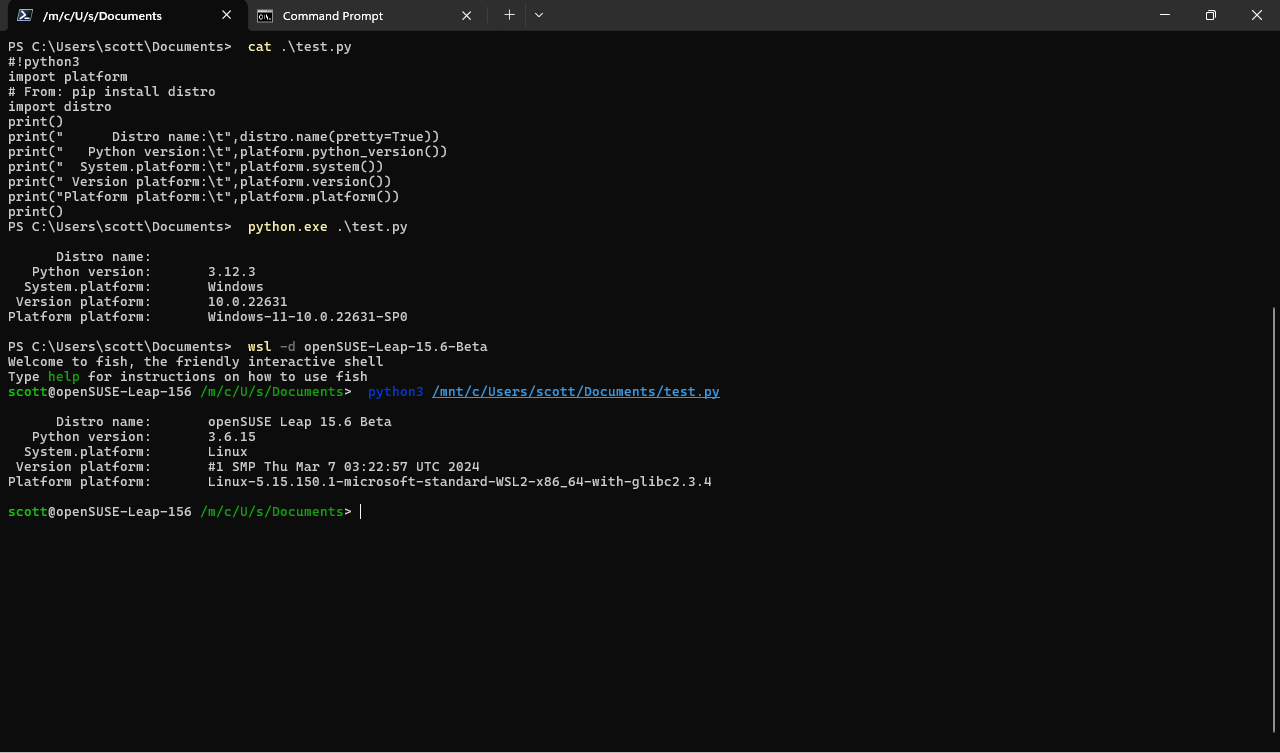This screenshot has height=753, width=1280.
Task: Close the Terminal window
Action: coord(1257,15)
